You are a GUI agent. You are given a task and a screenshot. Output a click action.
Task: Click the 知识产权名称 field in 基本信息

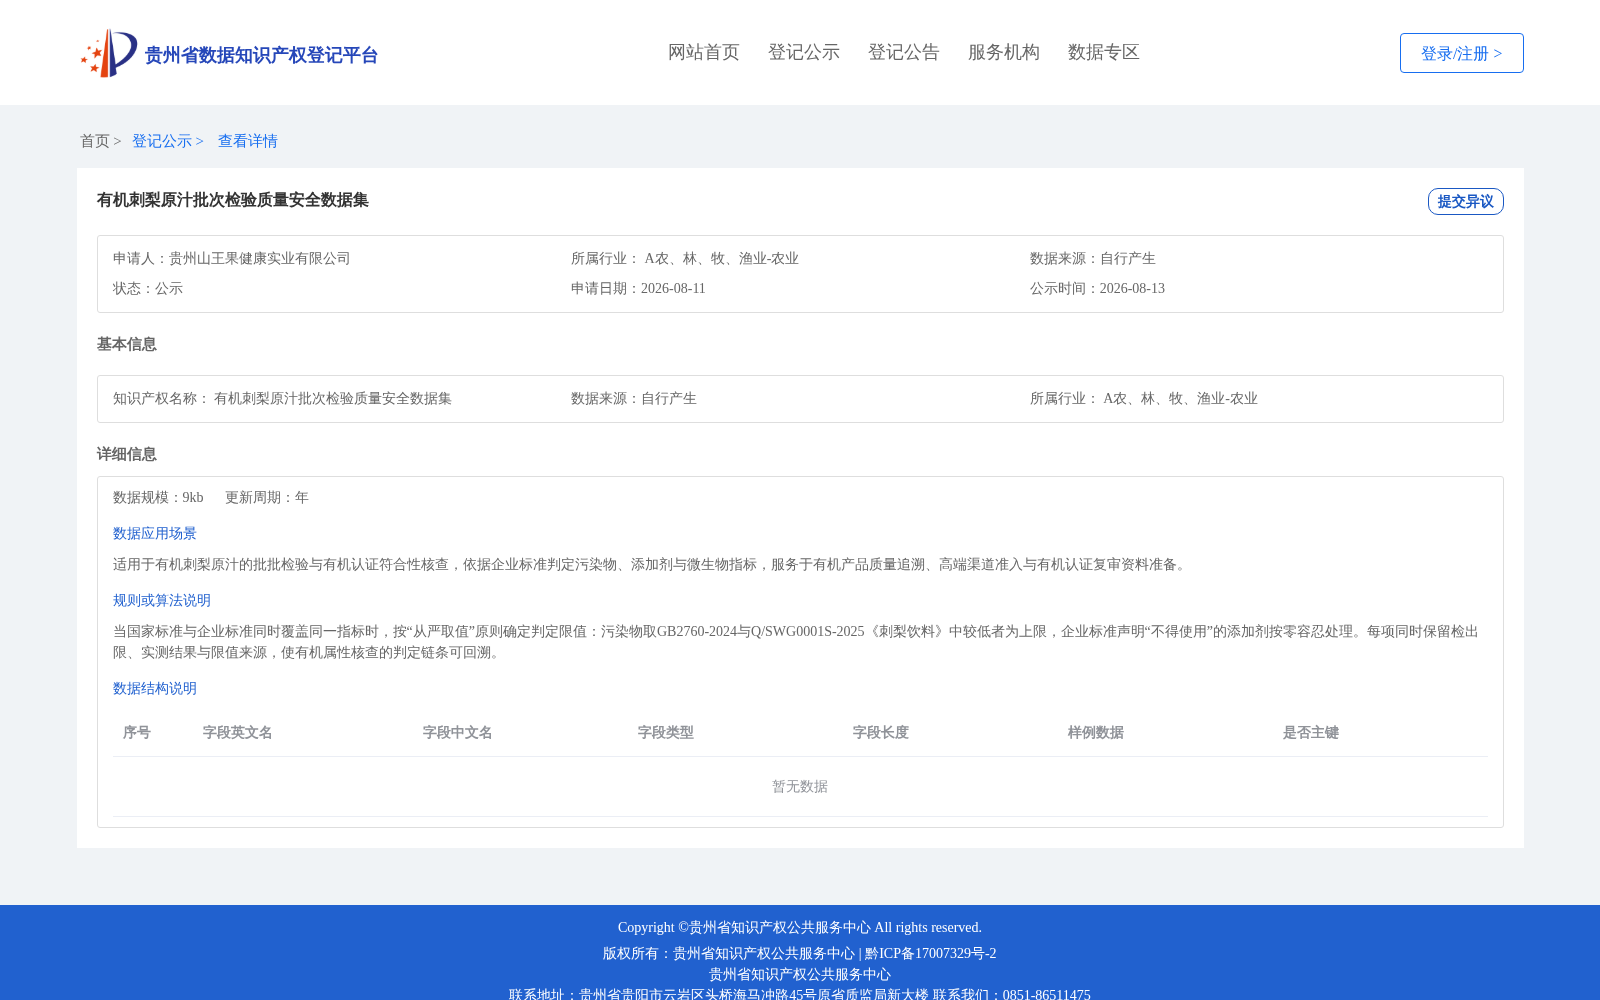(283, 398)
